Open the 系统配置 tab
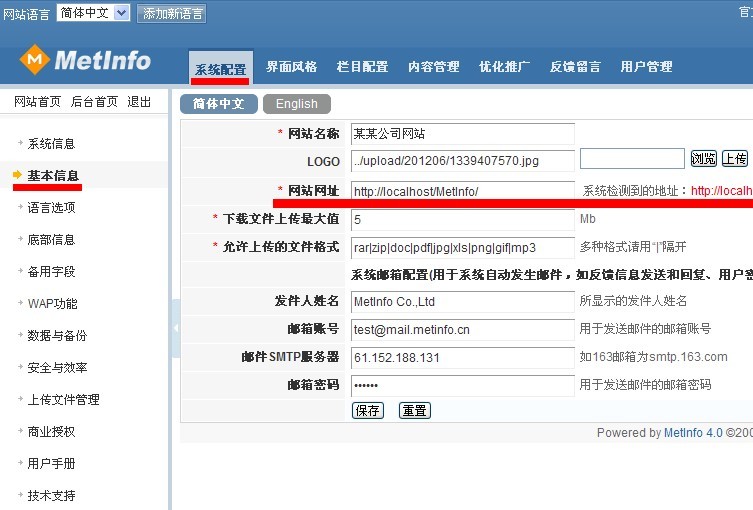This screenshot has width=753, height=510. coord(220,69)
